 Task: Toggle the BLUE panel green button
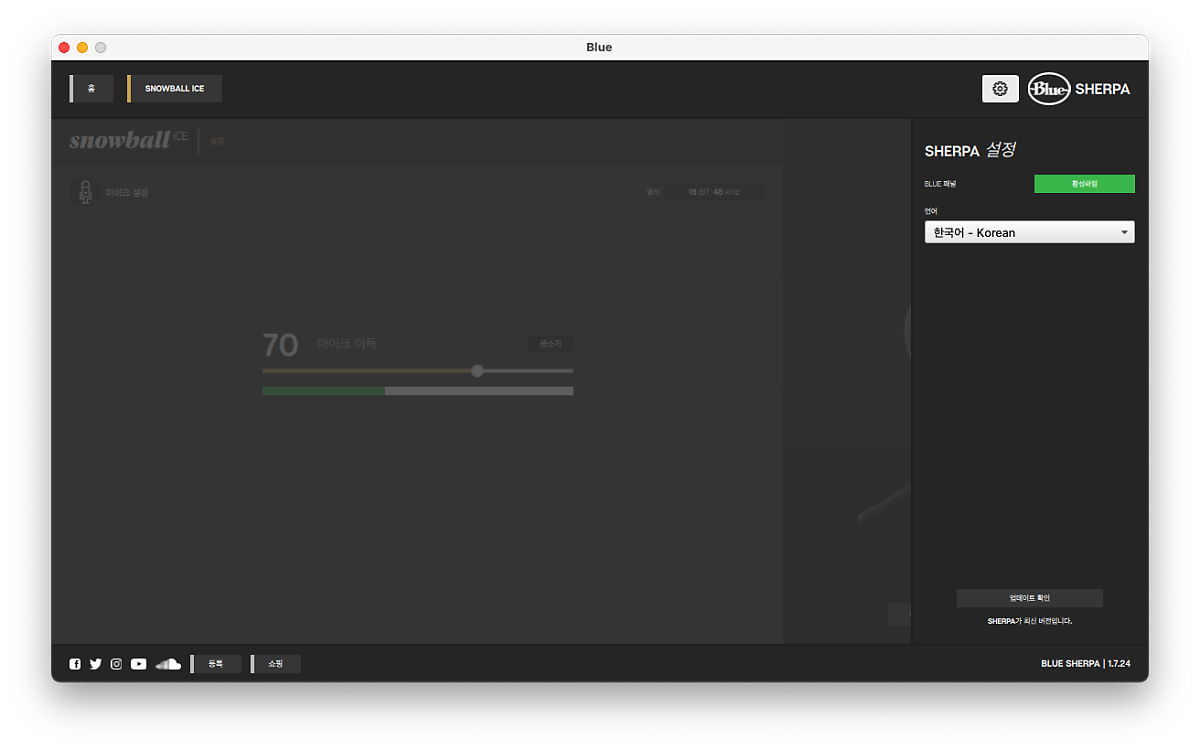click(x=1084, y=184)
